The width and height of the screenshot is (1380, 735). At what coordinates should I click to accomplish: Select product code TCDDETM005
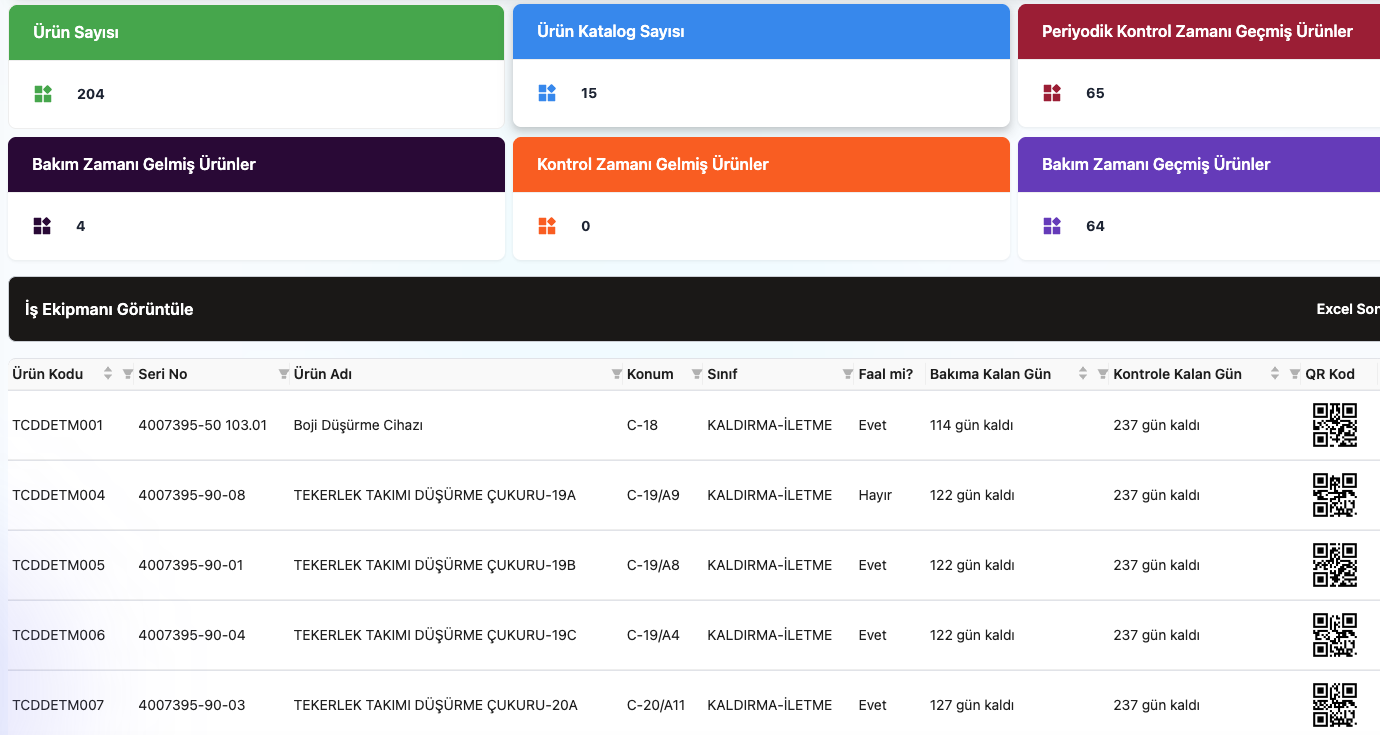(x=59, y=565)
